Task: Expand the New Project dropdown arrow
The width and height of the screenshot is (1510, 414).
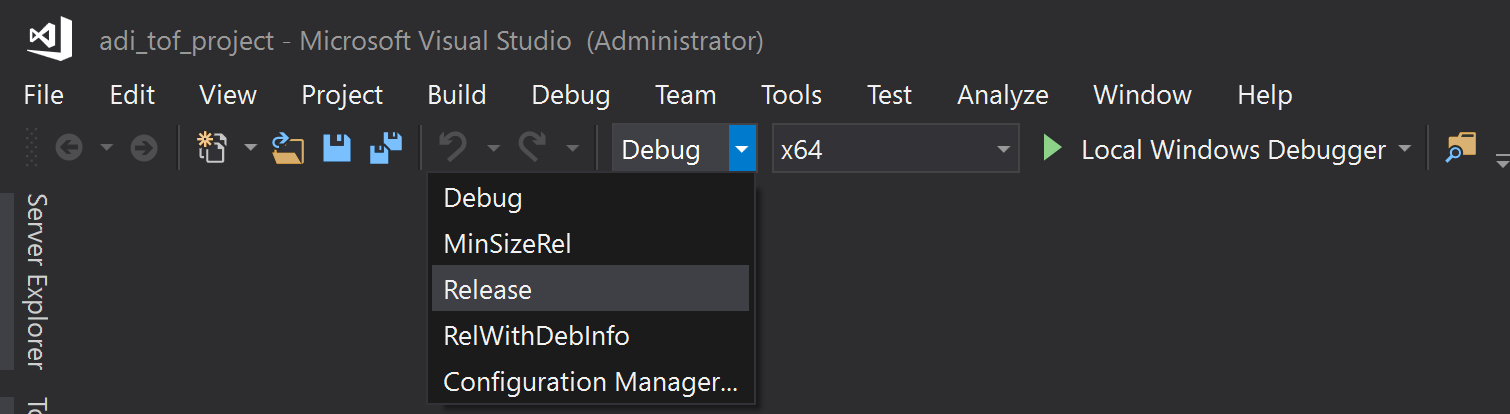Action: 250,149
